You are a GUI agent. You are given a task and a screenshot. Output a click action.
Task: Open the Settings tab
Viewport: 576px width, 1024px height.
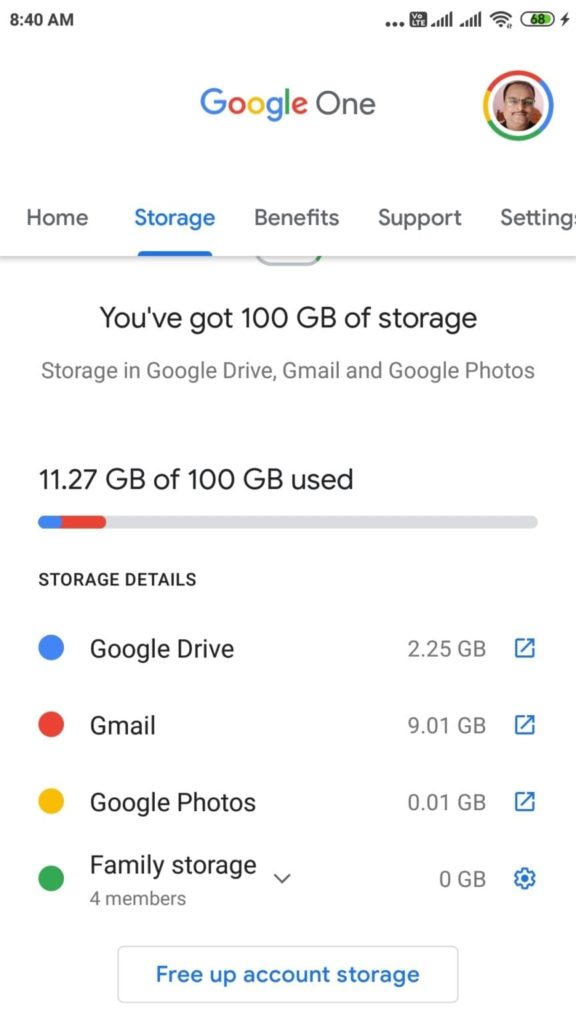coord(538,217)
